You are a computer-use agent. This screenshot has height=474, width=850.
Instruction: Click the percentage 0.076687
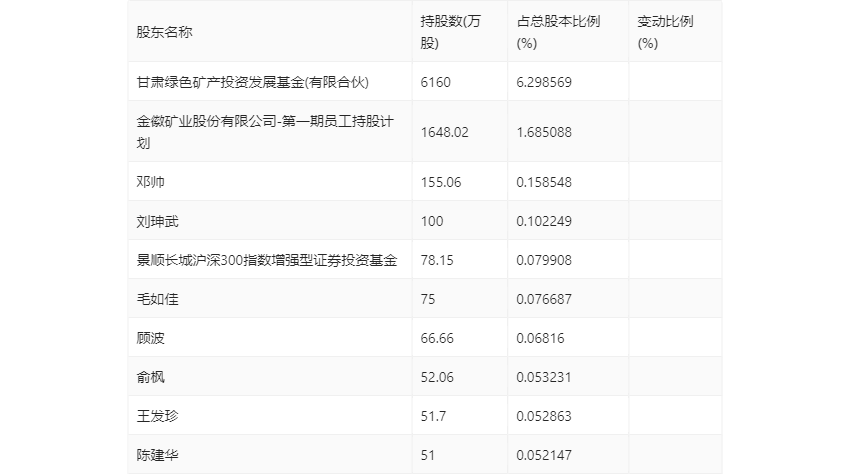tap(544, 299)
